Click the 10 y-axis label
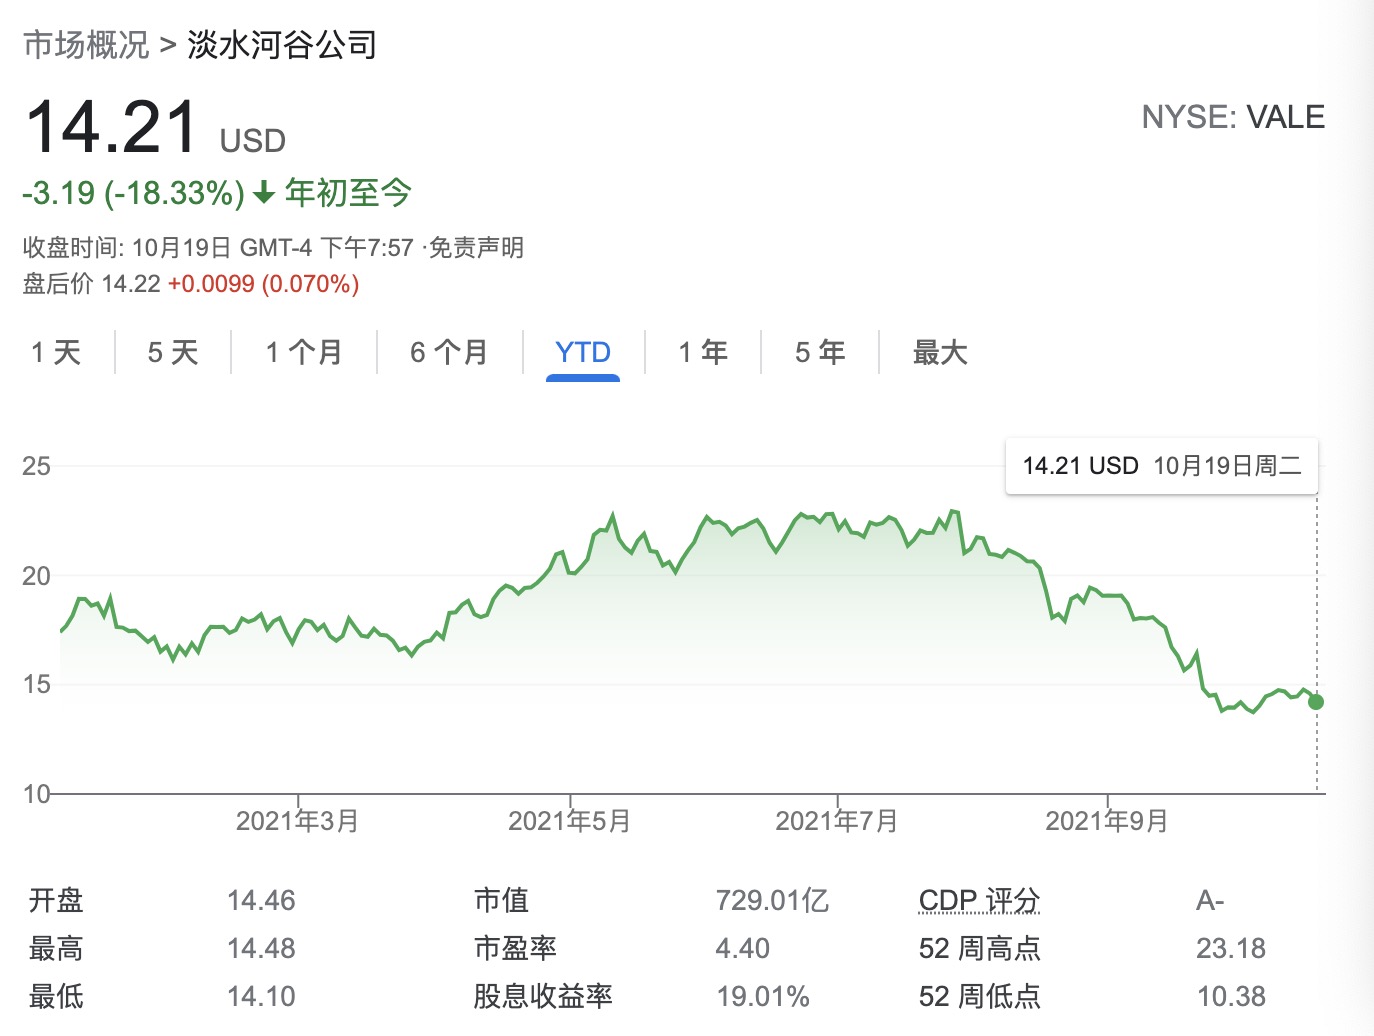Image resolution: width=1374 pixels, height=1036 pixels. click(36, 794)
